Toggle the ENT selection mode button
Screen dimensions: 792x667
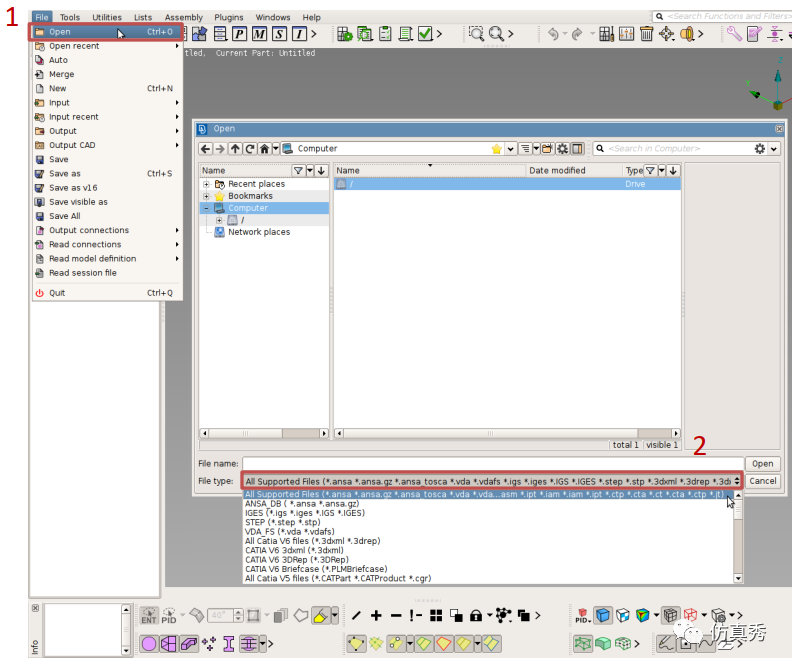pos(148,615)
